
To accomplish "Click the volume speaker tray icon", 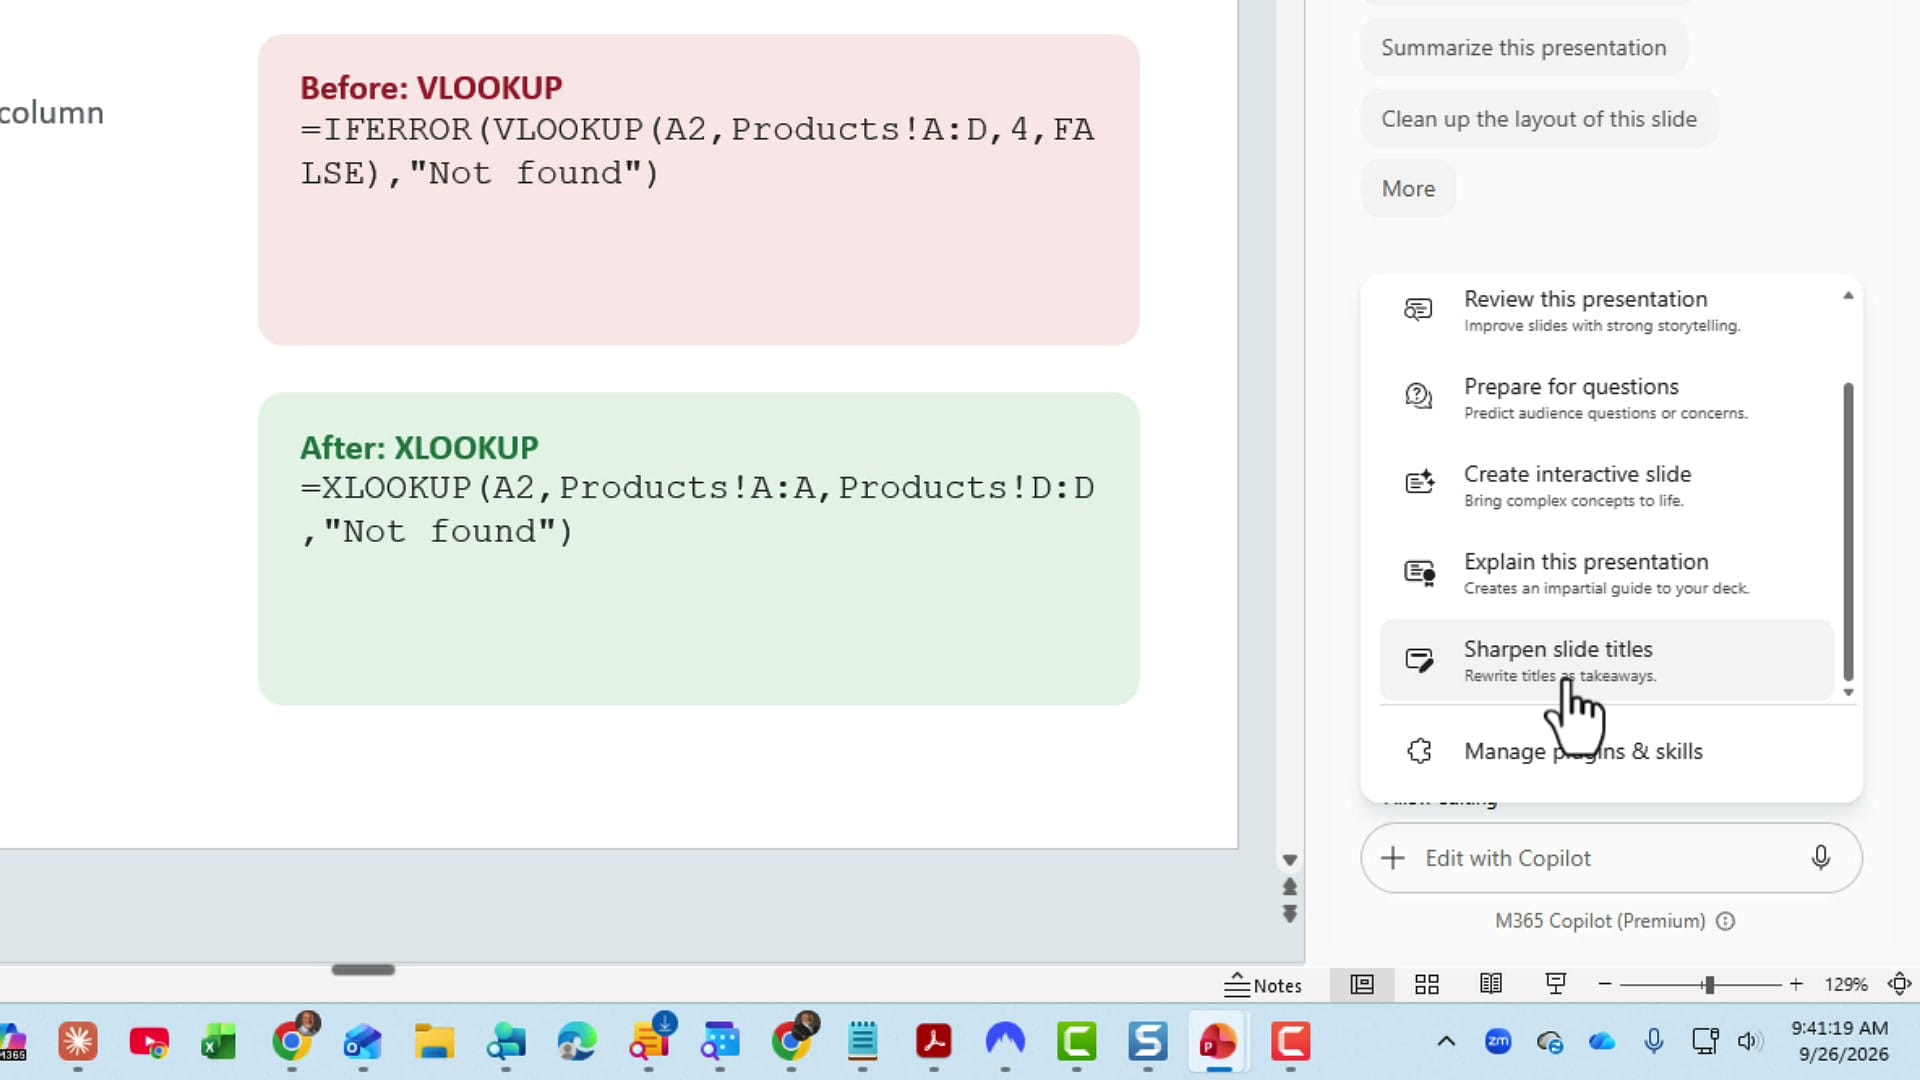I will click(x=1748, y=1042).
